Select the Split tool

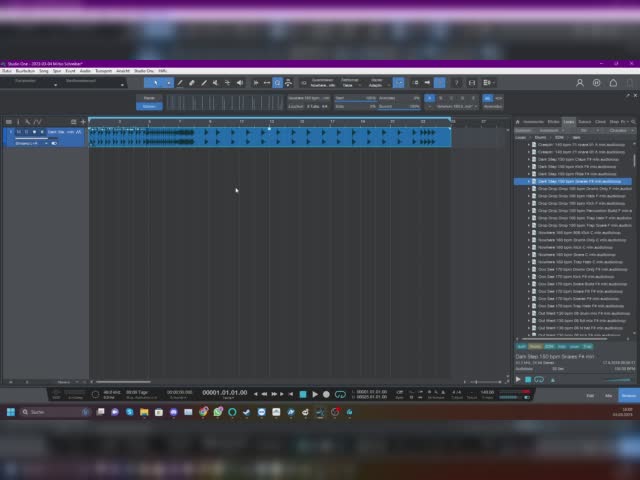pos(180,83)
